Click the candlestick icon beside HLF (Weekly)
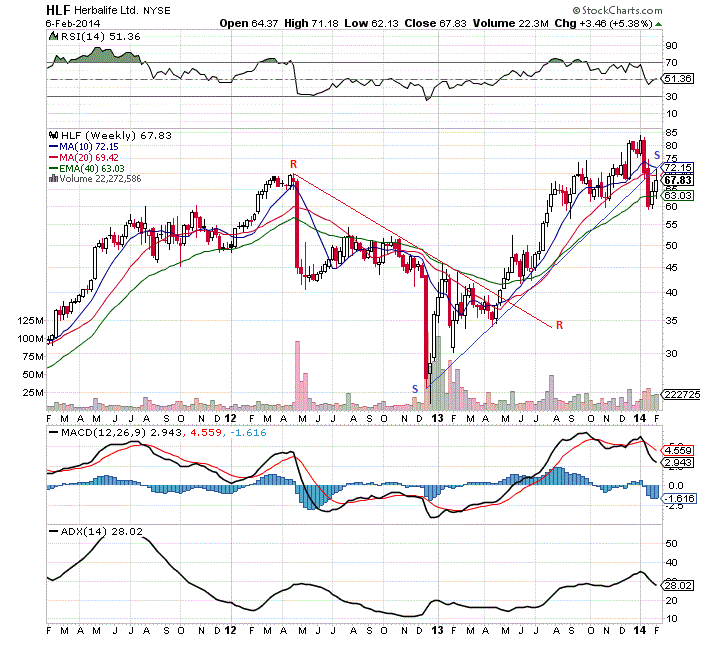Screen dimensions: 705x648 pos(54,135)
